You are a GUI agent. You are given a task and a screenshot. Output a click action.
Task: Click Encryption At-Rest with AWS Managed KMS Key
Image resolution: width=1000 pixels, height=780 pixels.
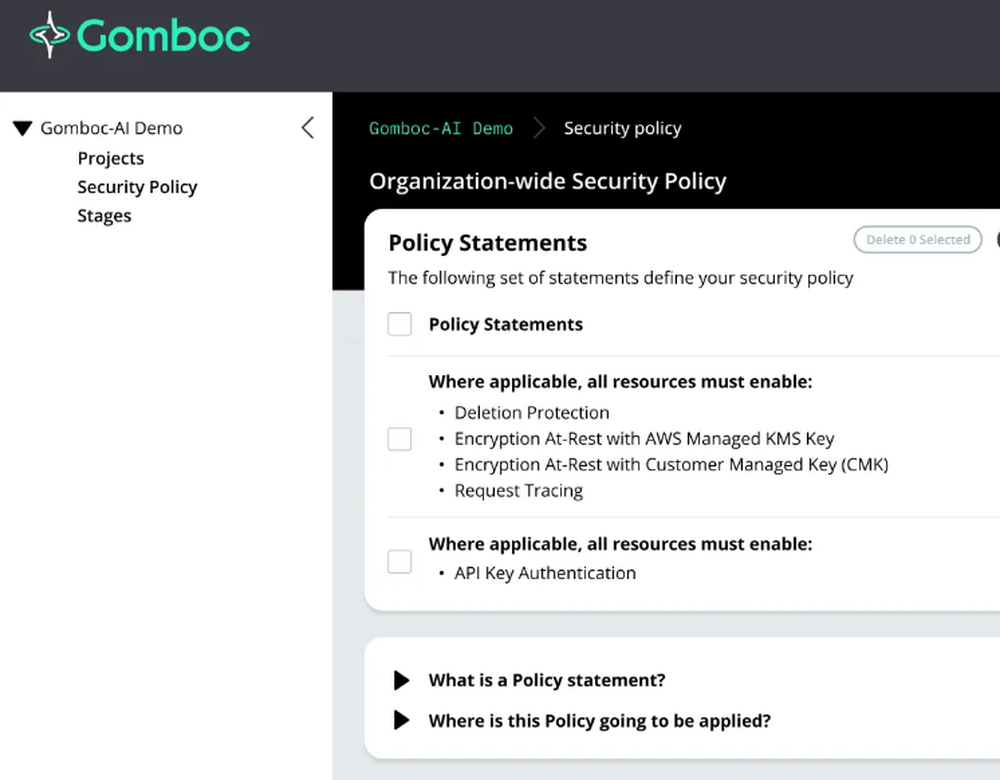coord(644,439)
